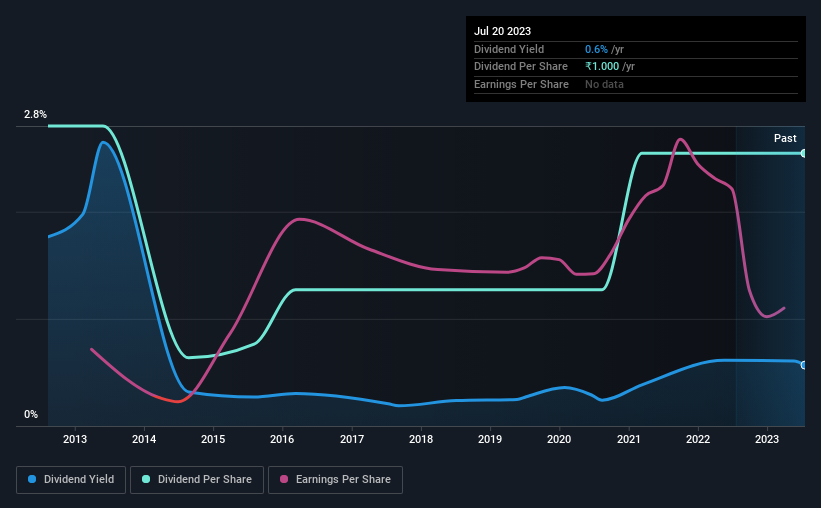Click the ₹1.000 dividend per share value
Image resolution: width=821 pixels, height=508 pixels.
602,67
